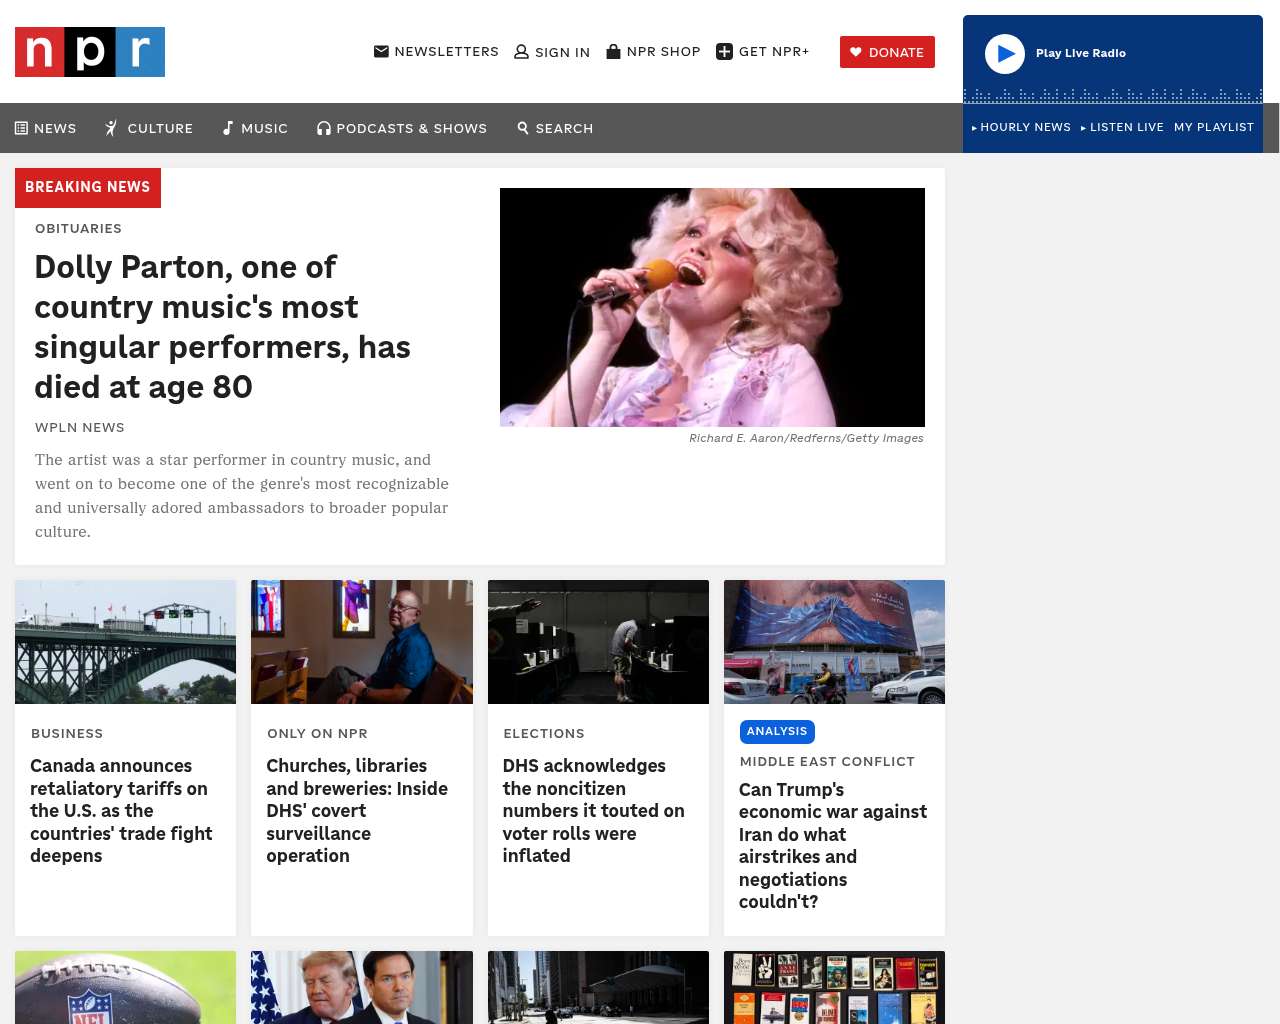Visit the NPR Shop link text

[663, 51]
